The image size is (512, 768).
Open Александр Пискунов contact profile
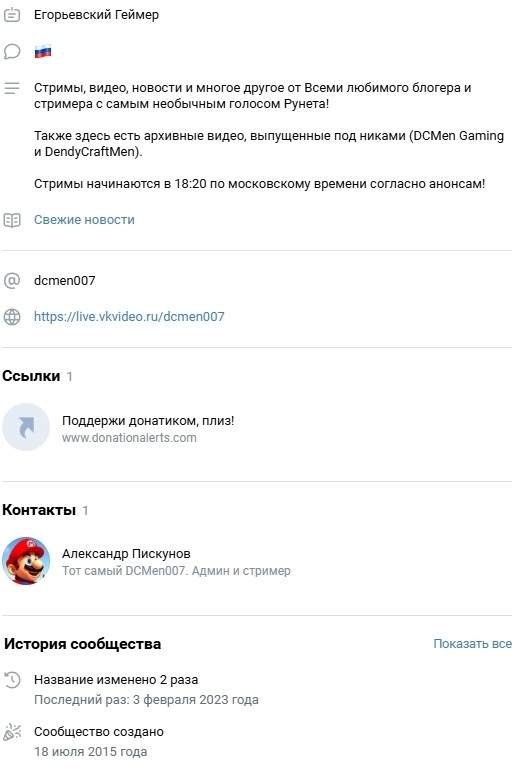[126, 553]
